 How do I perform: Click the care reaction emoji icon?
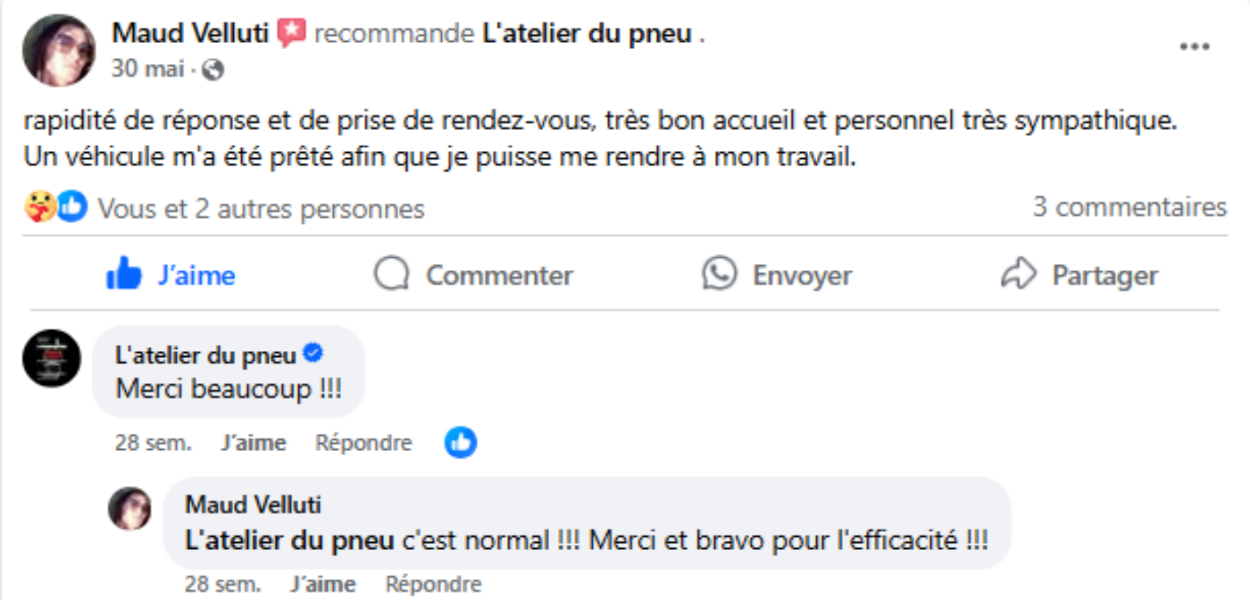pos(40,208)
